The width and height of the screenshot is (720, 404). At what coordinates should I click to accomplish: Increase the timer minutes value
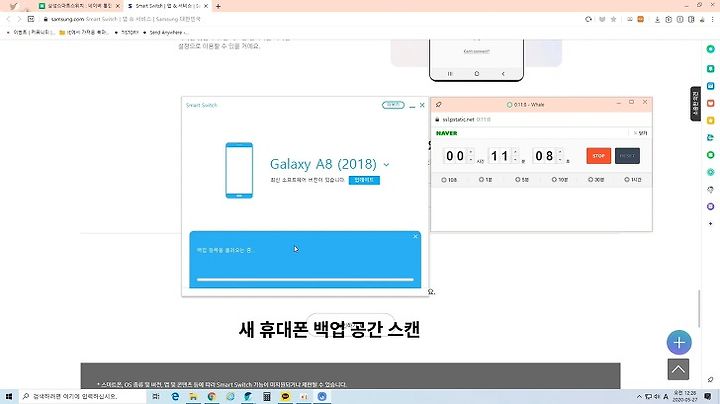point(515,152)
